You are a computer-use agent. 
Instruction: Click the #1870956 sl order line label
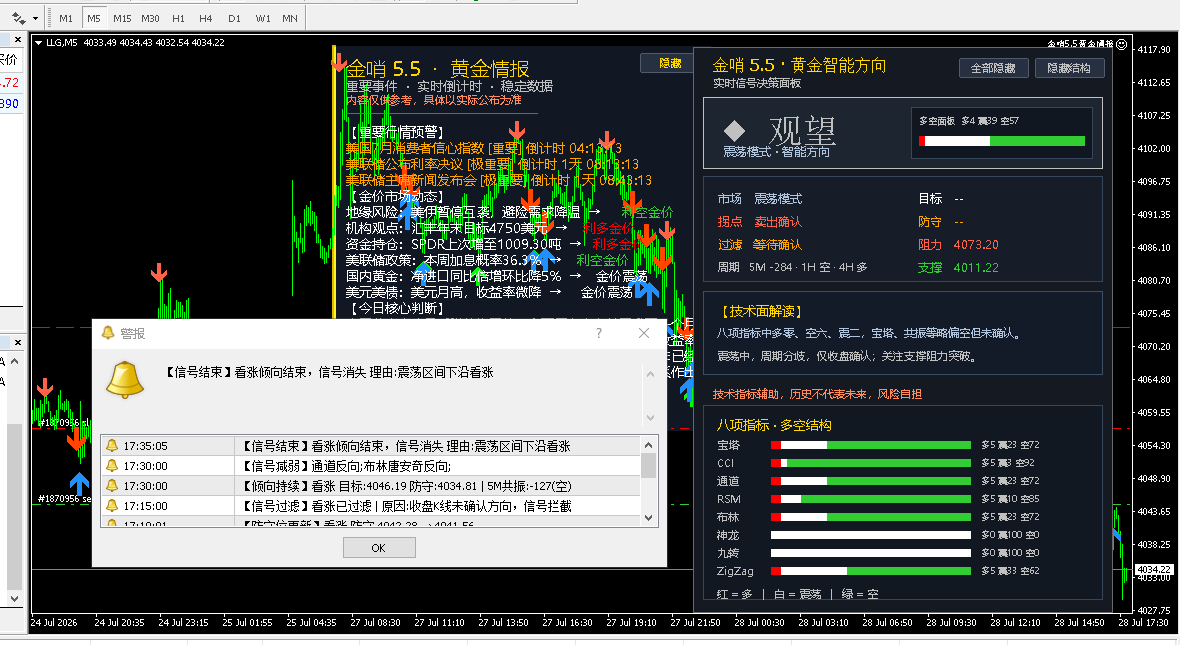63,422
